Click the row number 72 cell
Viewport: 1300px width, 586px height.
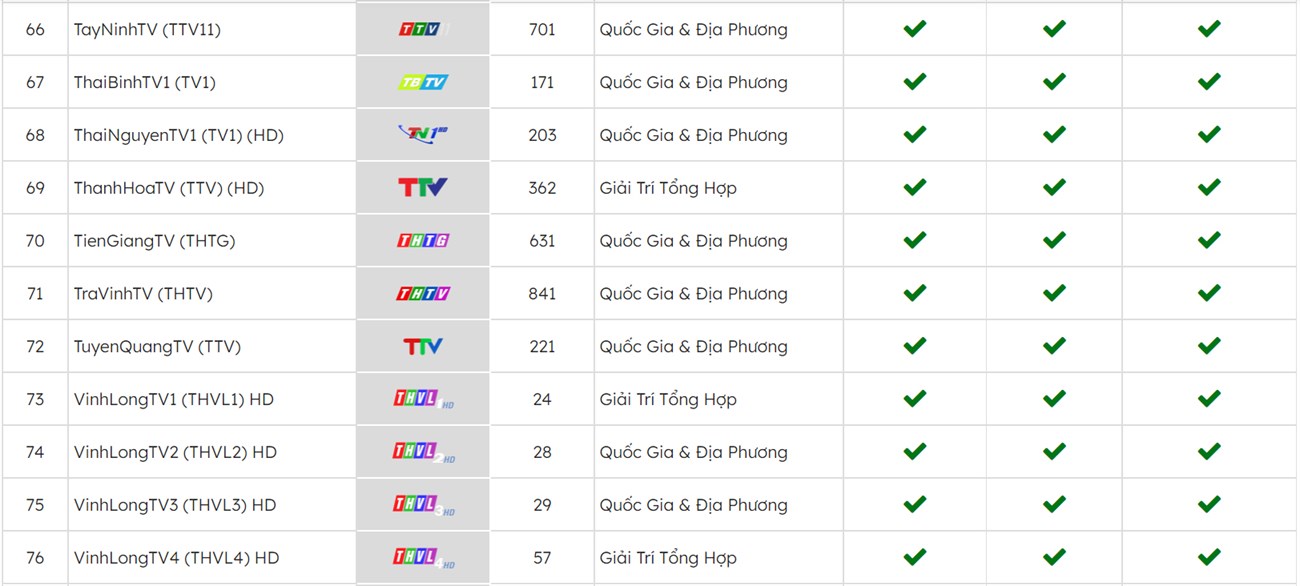[35, 347]
